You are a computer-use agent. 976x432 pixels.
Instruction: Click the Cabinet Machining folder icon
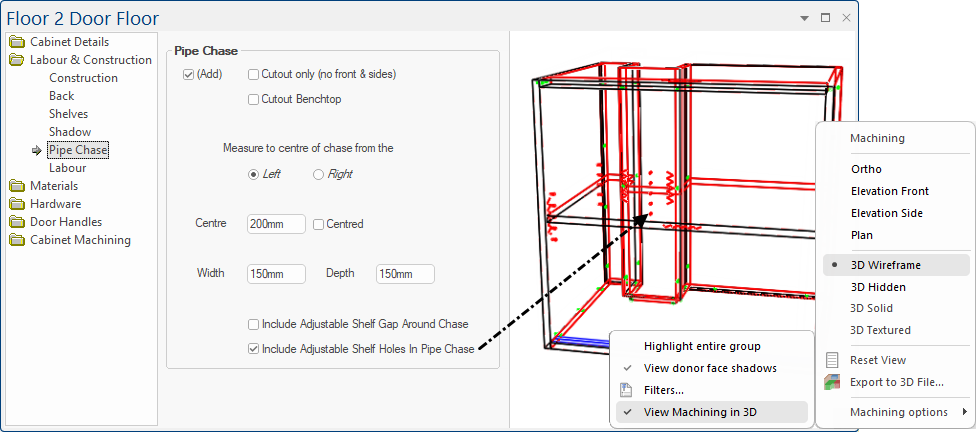tap(17, 240)
